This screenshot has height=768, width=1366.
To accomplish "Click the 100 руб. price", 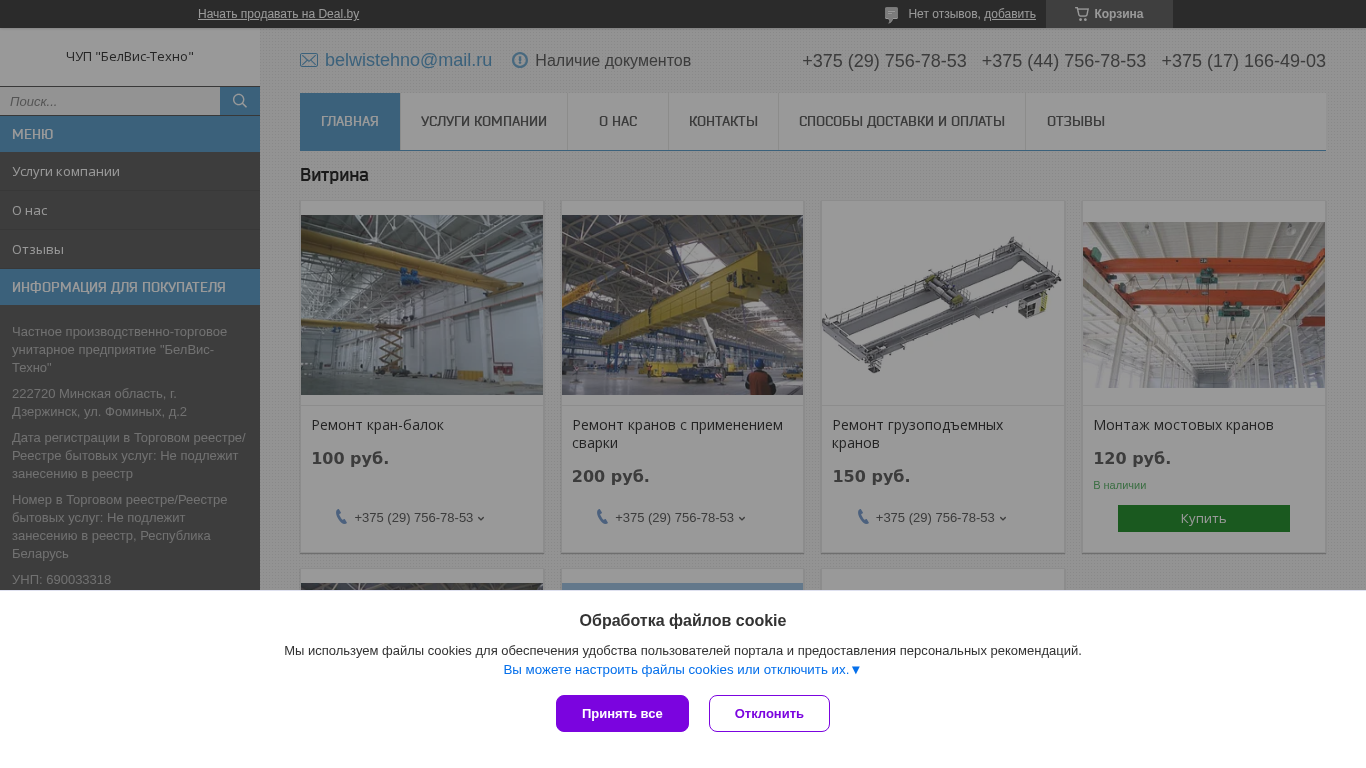I will (350, 459).
